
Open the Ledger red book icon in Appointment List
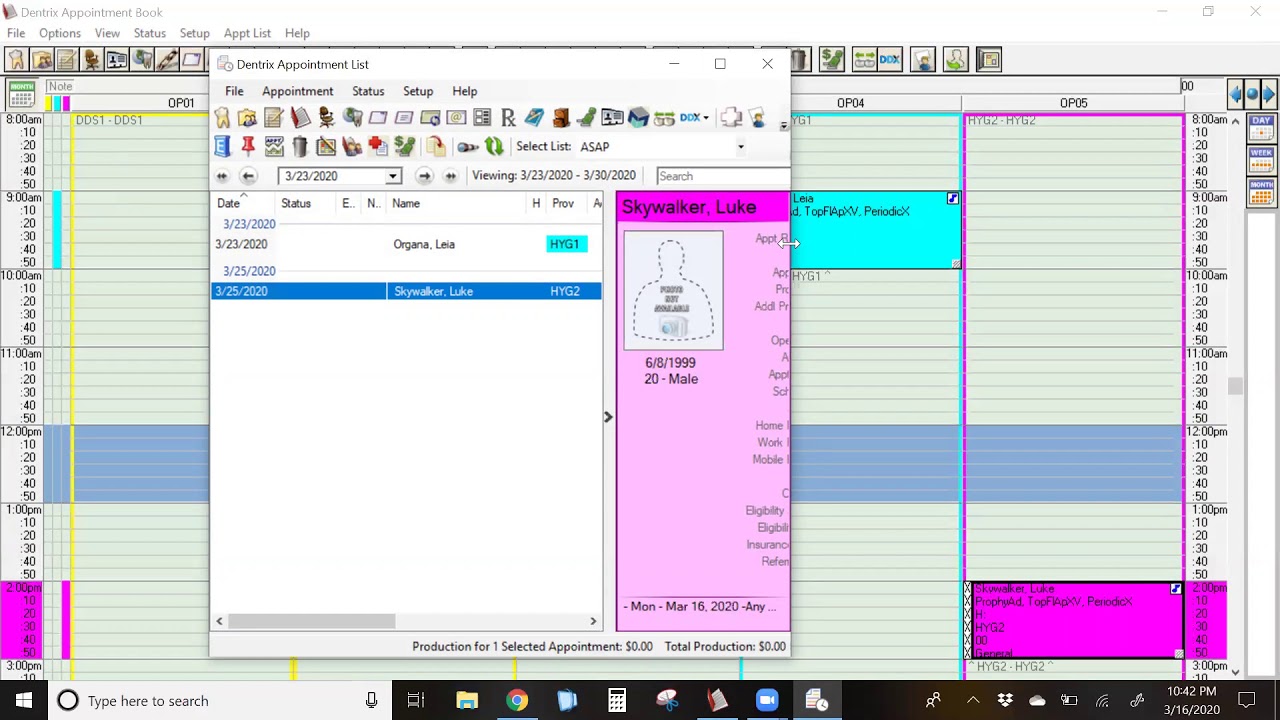click(300, 118)
